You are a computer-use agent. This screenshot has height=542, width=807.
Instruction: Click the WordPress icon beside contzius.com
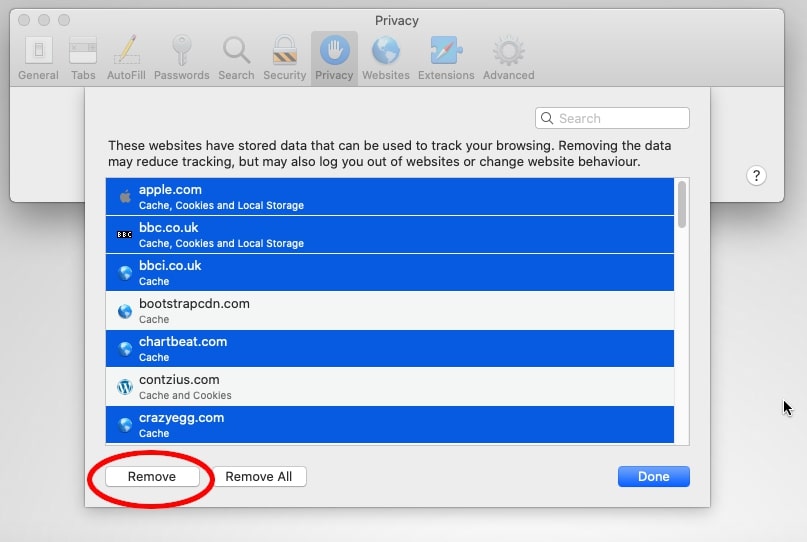[125, 387]
